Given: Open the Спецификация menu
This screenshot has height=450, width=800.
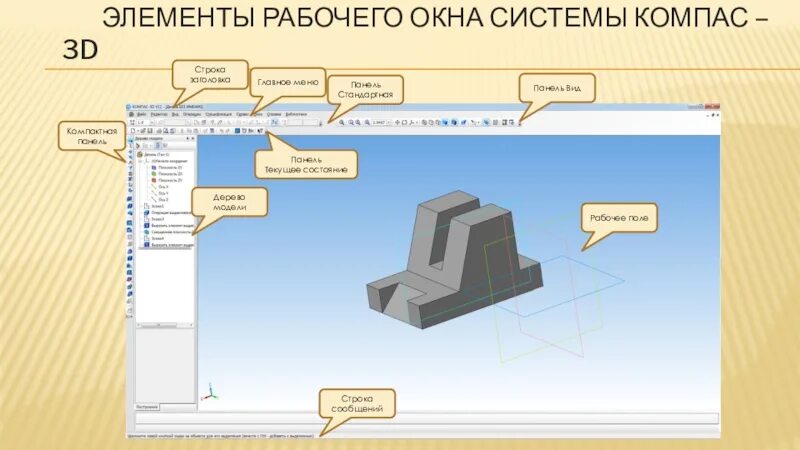Looking at the screenshot, I should coord(218,114).
